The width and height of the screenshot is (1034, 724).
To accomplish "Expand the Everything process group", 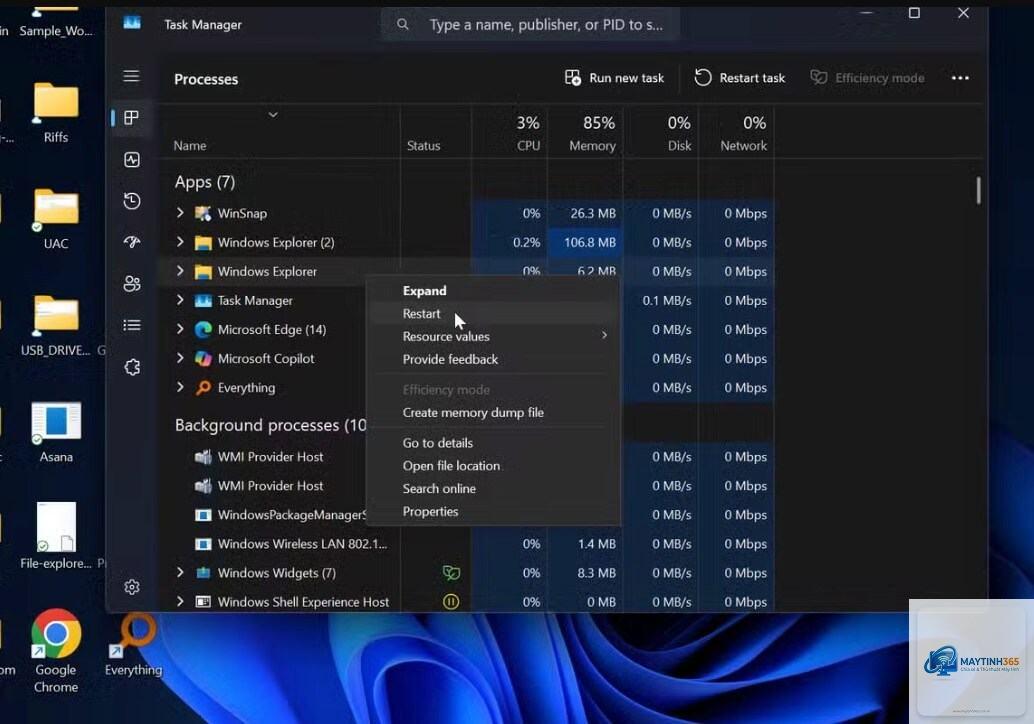I will pos(180,386).
